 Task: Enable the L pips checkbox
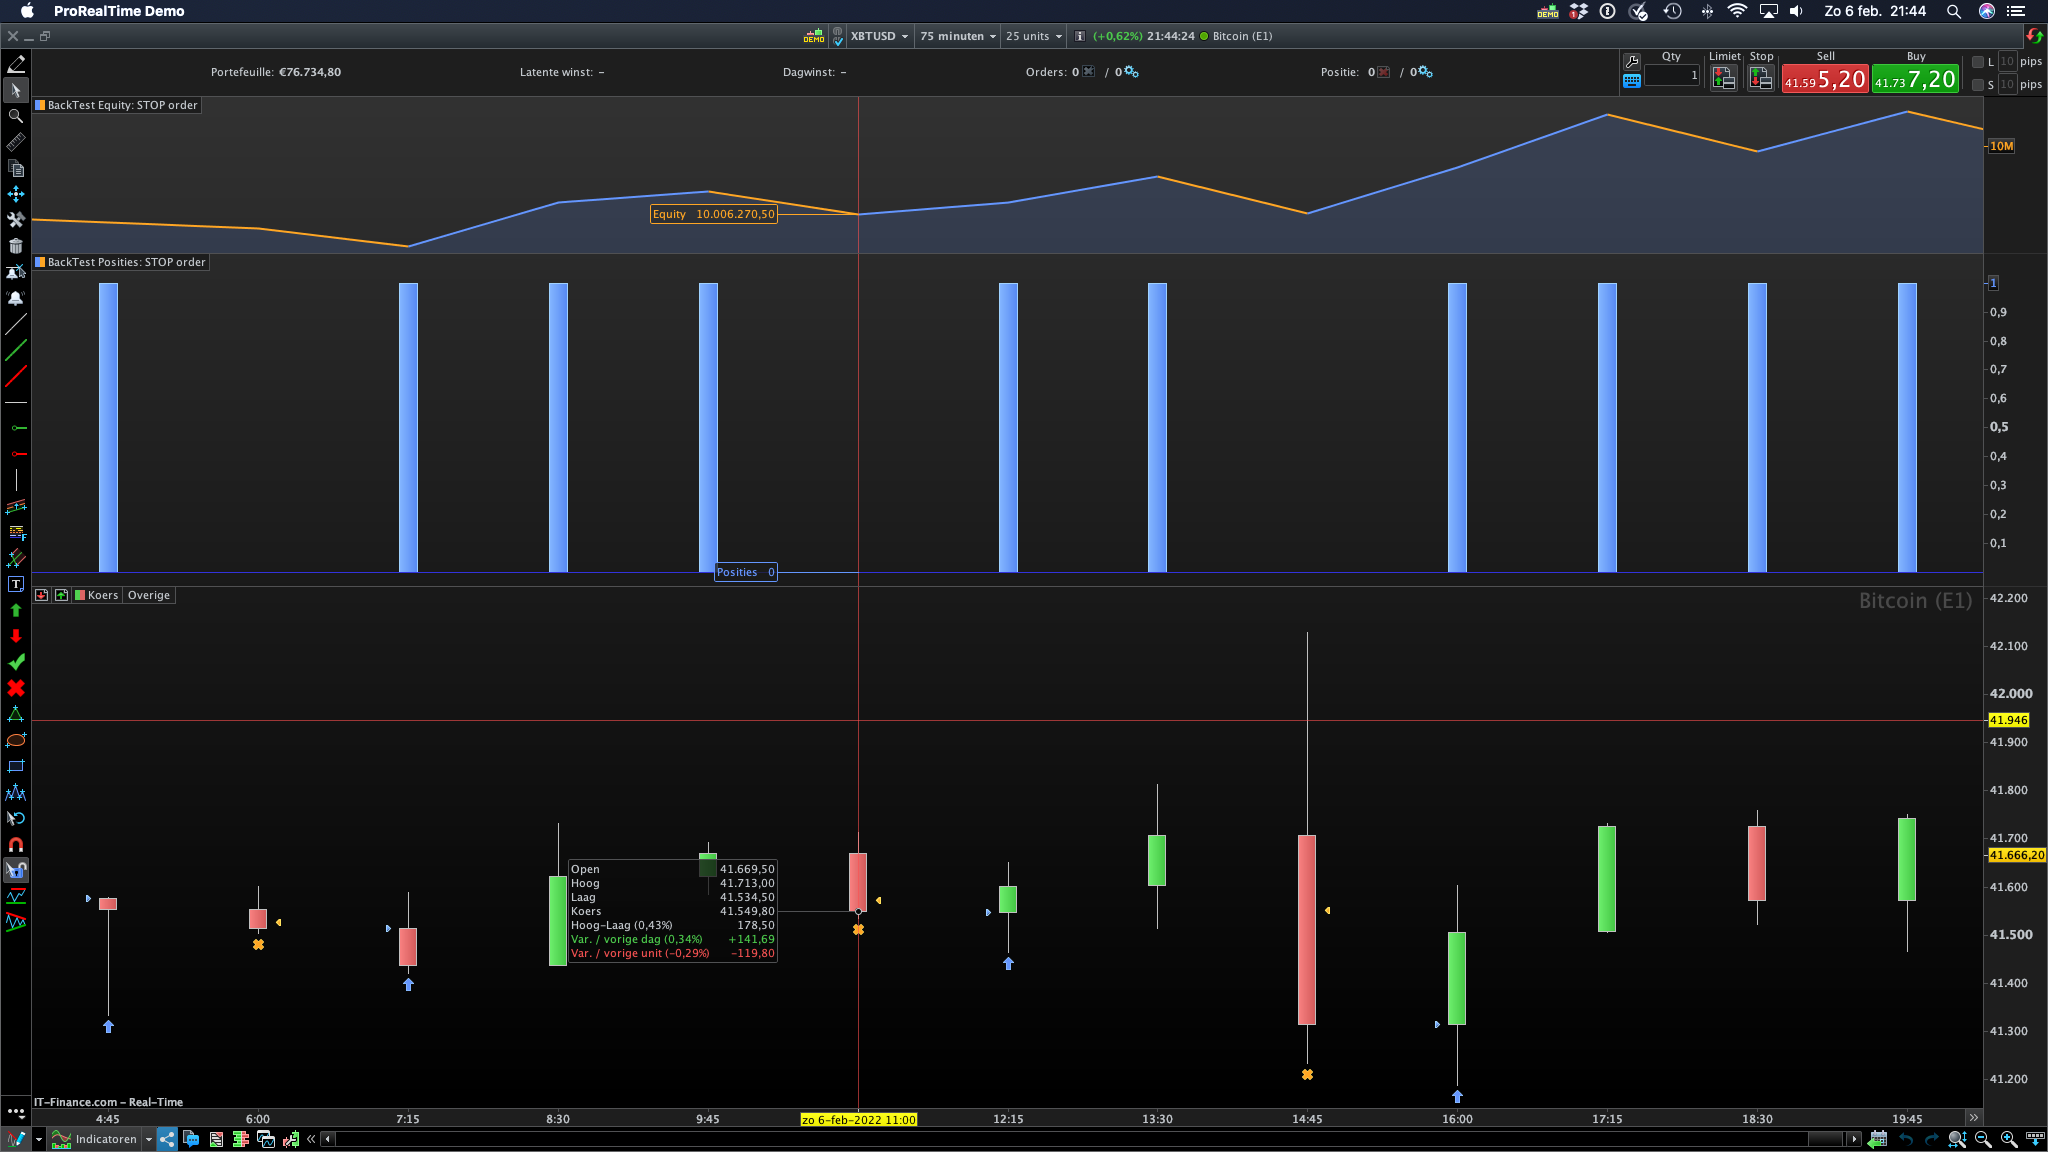click(x=1978, y=62)
